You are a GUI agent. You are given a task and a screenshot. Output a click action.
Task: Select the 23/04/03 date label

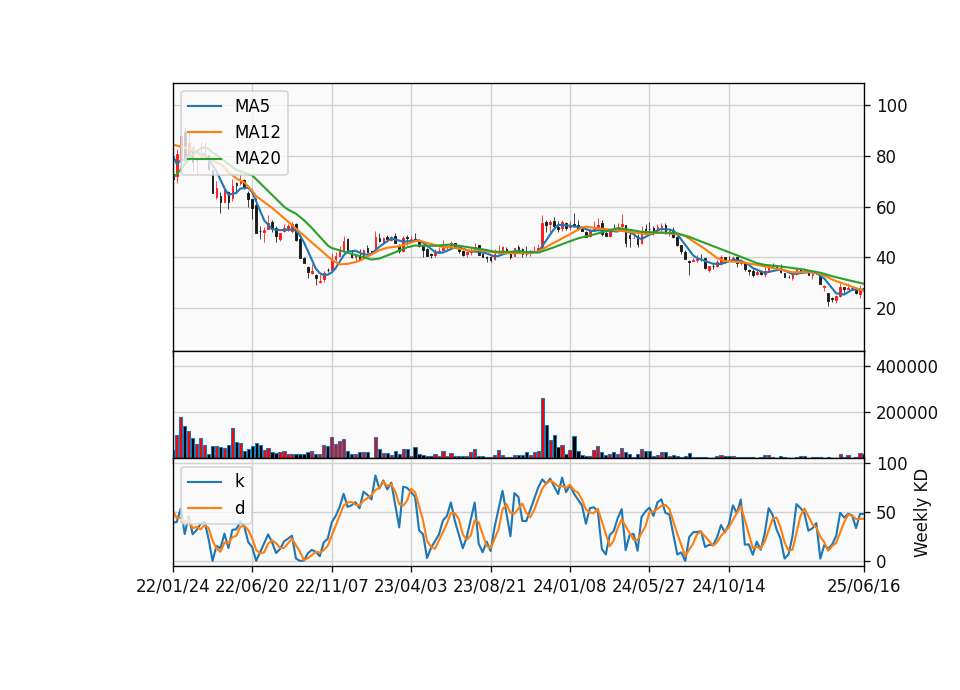click(x=411, y=586)
